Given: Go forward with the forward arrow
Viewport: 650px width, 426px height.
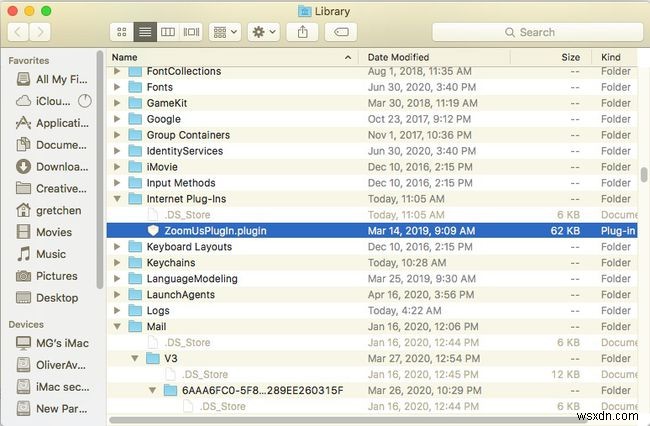Looking at the screenshot, I should (40, 32).
